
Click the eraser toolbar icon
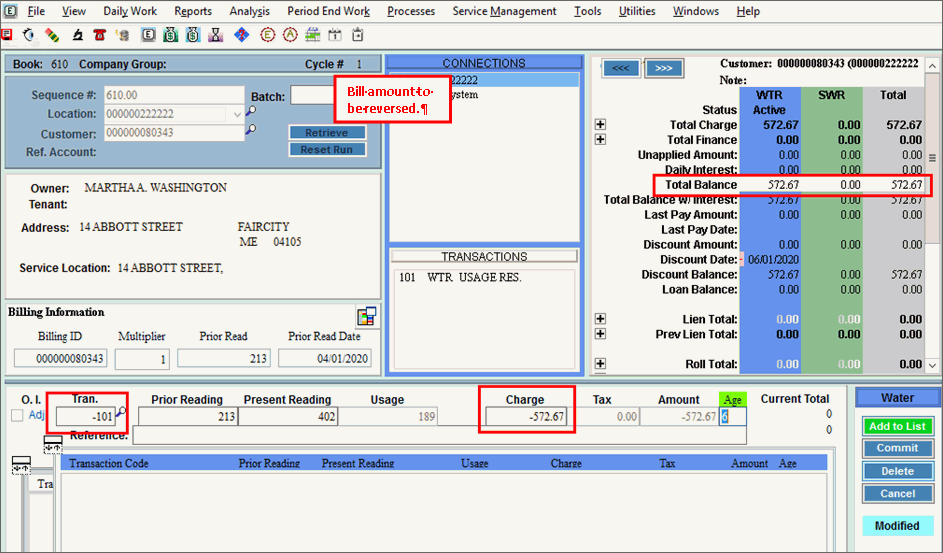click(x=52, y=35)
